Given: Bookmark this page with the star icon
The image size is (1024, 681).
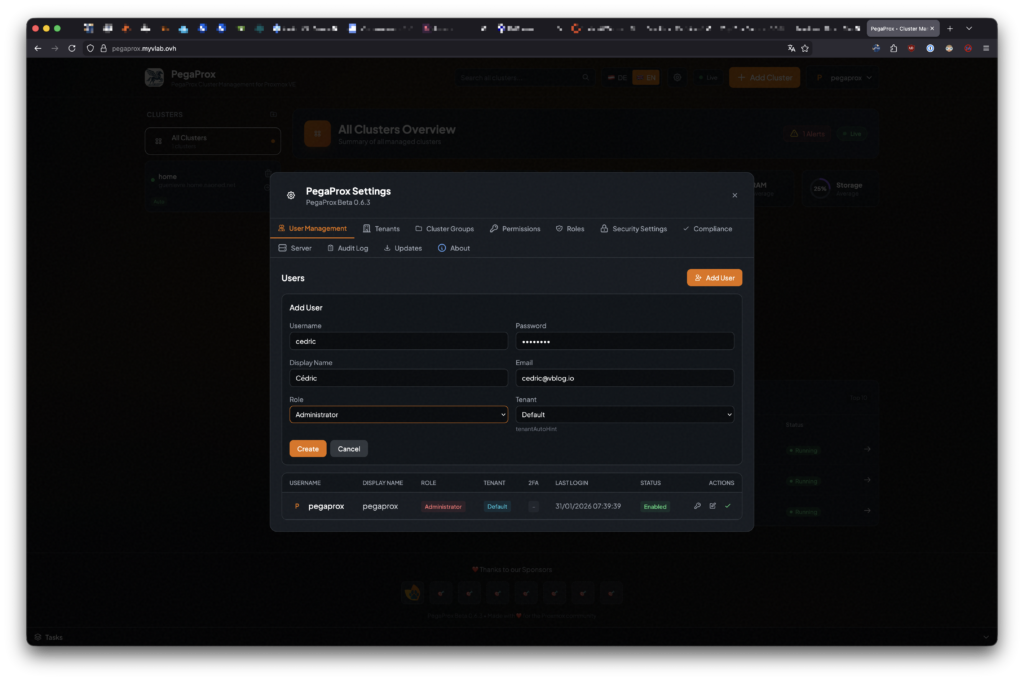Looking at the screenshot, I should 805,48.
